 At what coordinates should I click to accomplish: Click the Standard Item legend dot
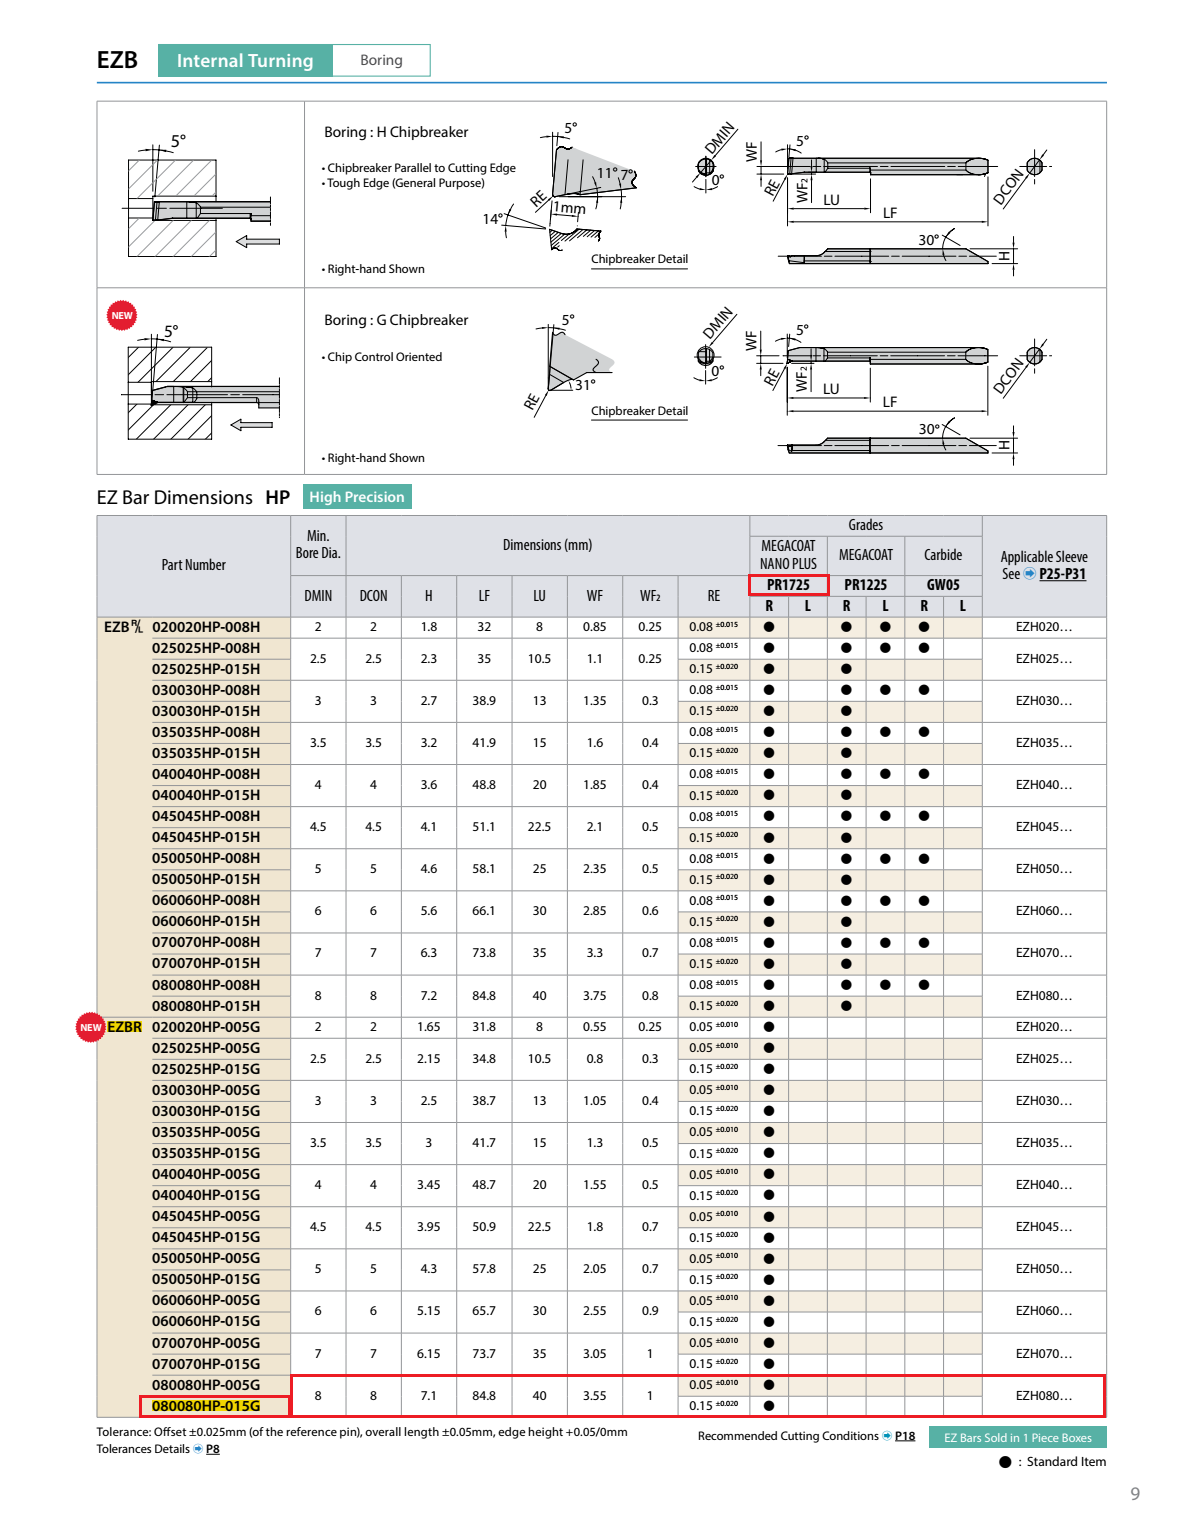coord(1005,1462)
